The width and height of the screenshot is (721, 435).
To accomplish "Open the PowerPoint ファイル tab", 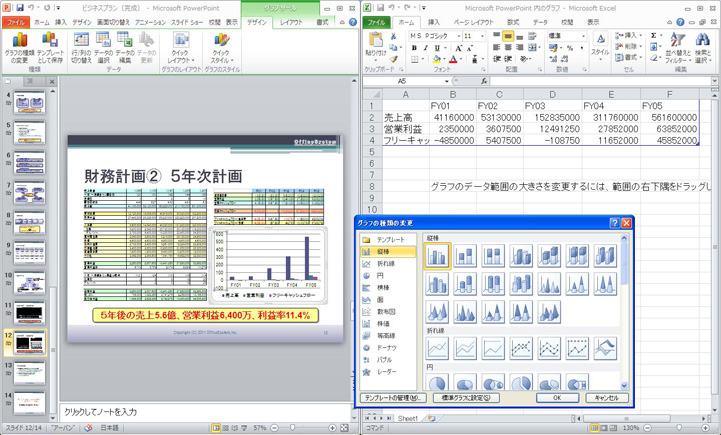I will point(16,22).
